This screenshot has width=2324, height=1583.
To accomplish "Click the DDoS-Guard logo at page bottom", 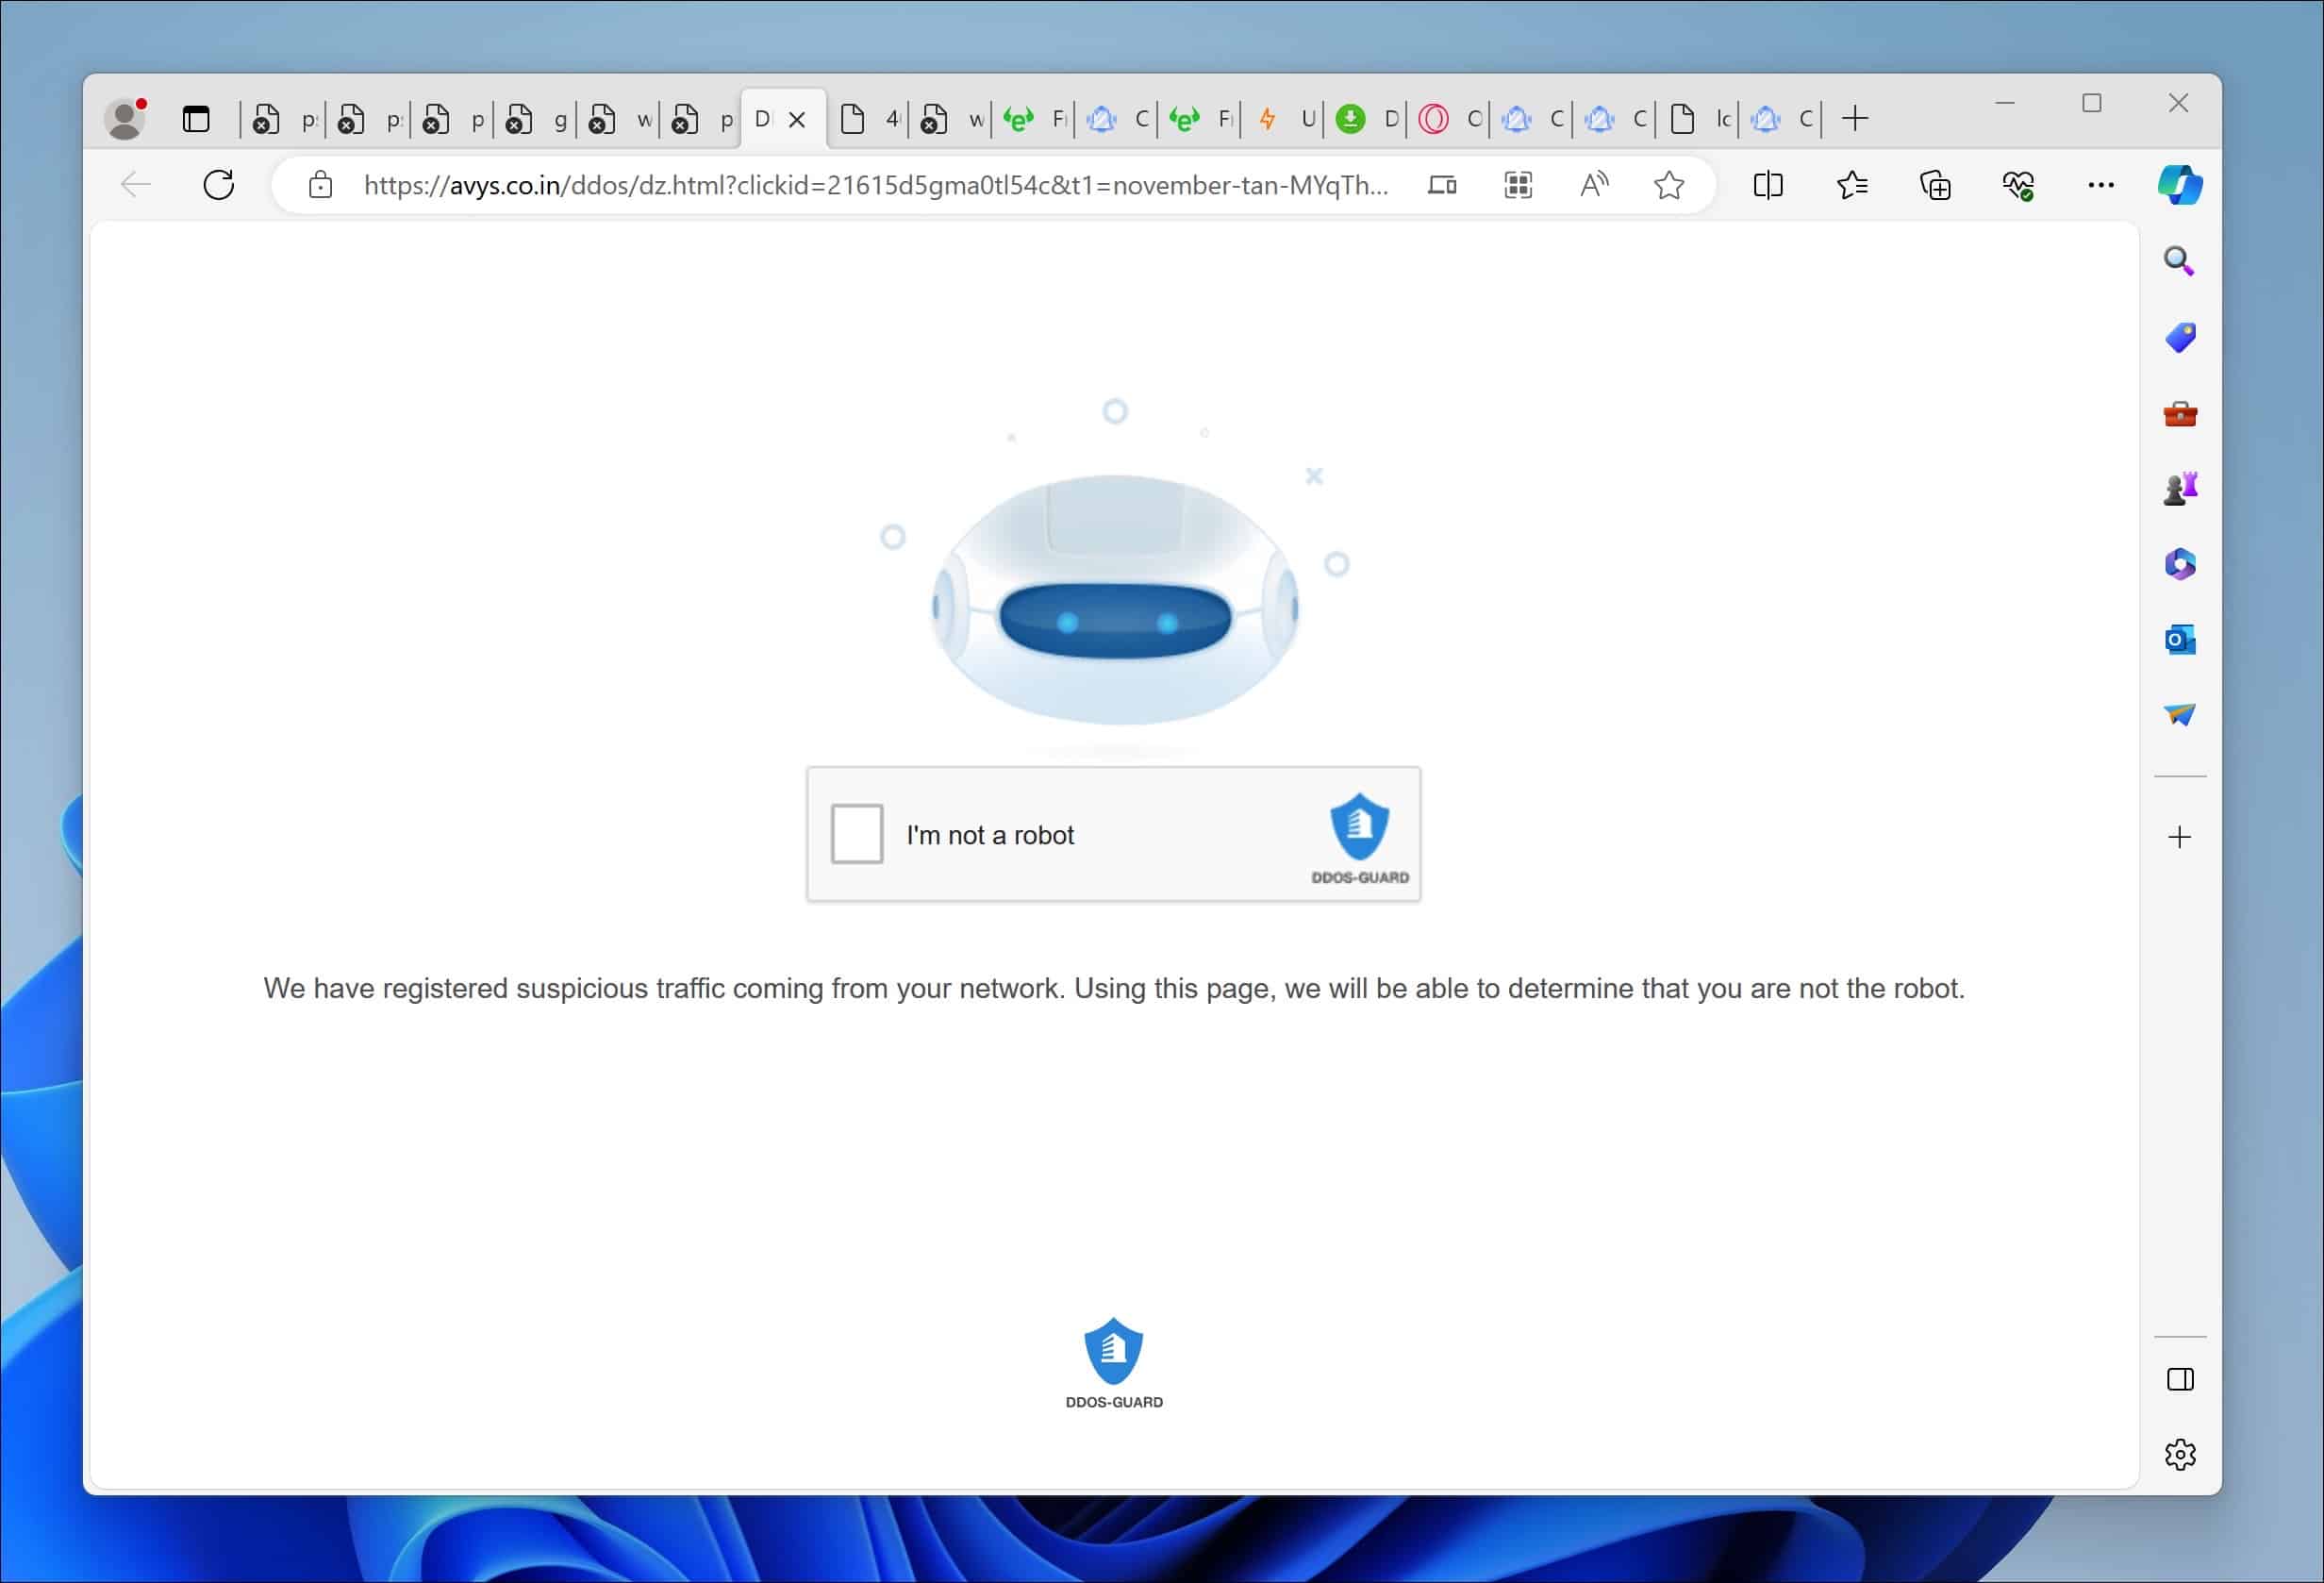I will click(x=1113, y=1363).
